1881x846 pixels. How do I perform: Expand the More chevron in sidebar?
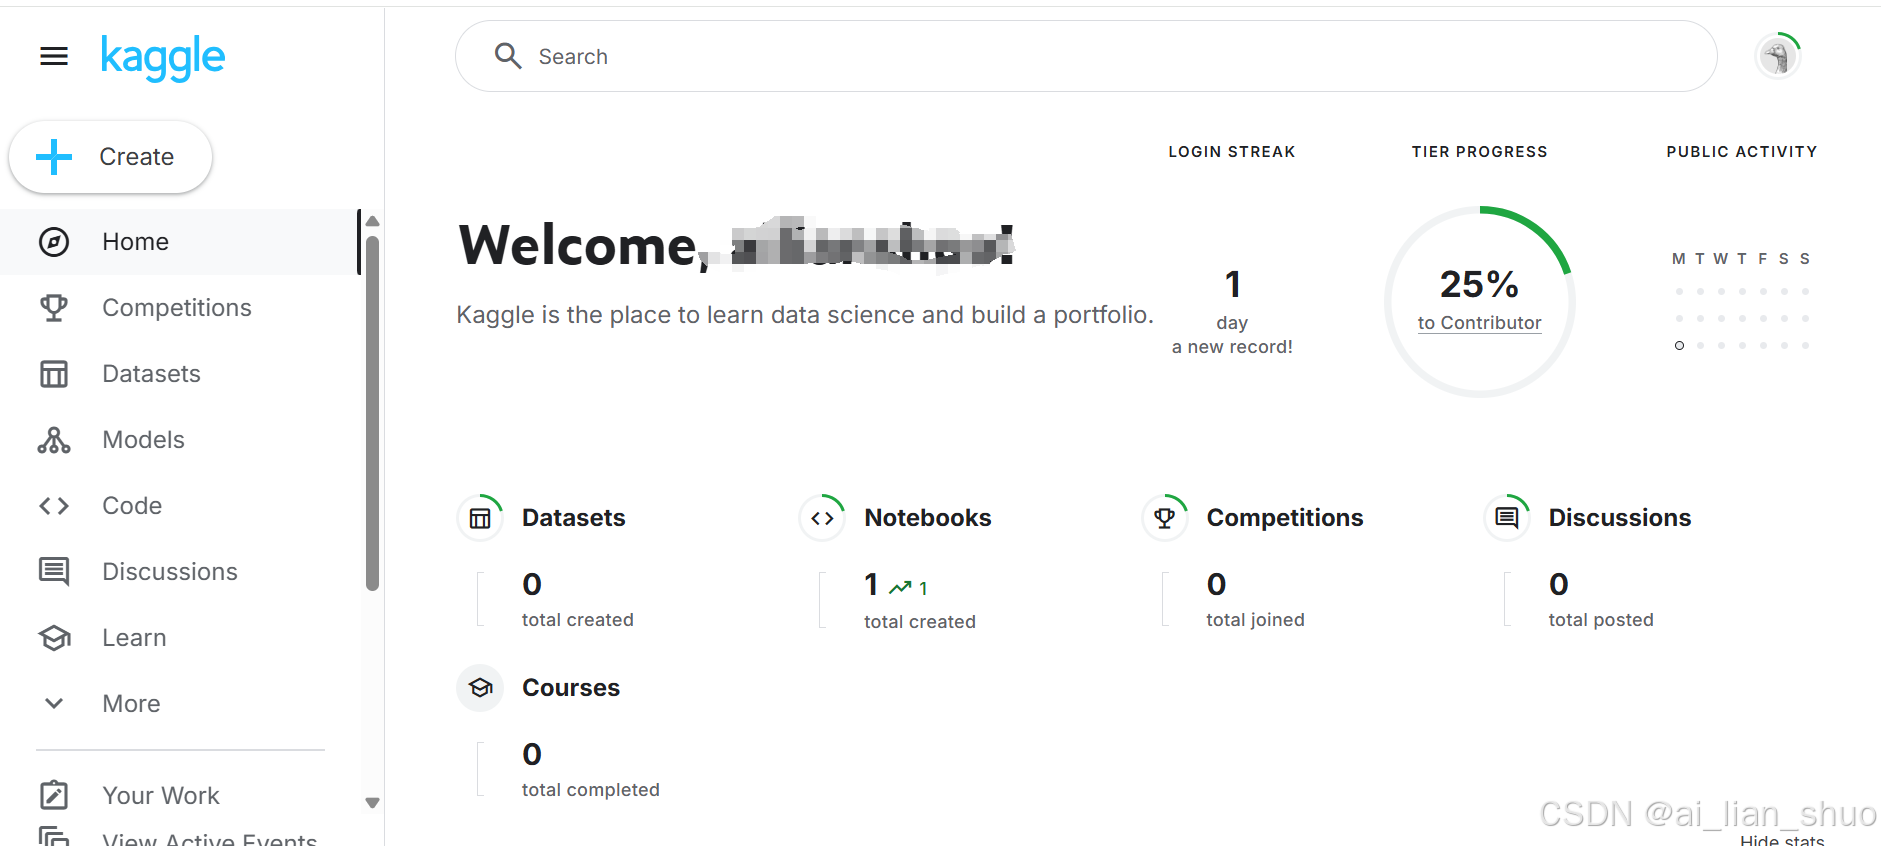click(54, 704)
